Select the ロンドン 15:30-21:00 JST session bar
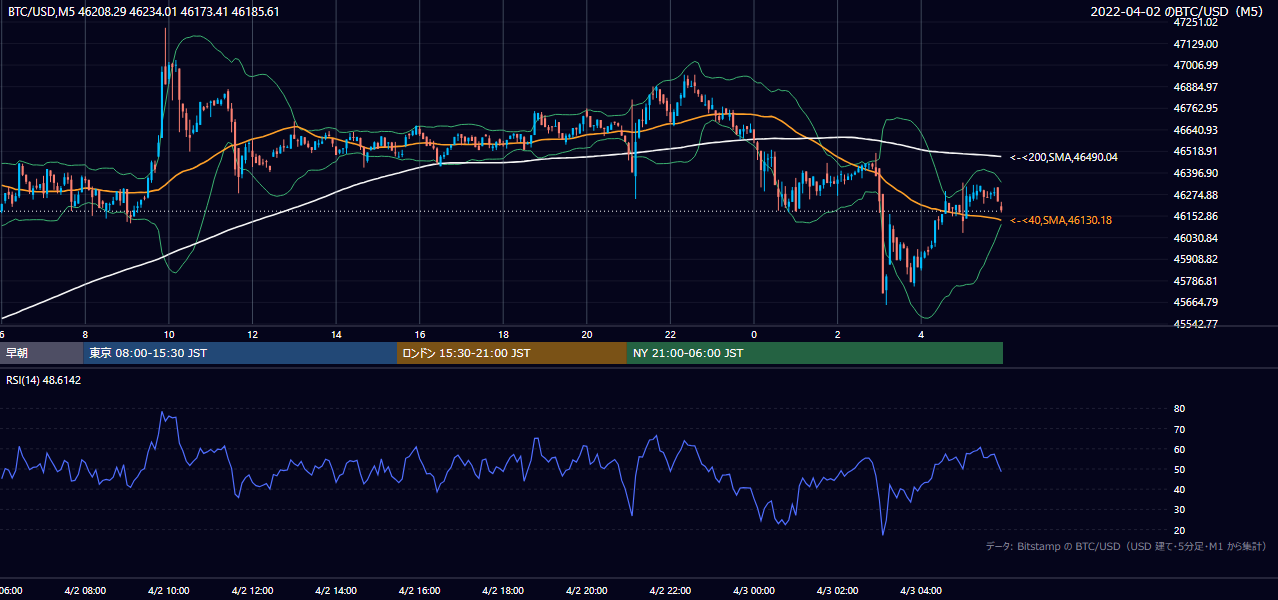The width and height of the screenshot is (1278, 600). (x=512, y=353)
